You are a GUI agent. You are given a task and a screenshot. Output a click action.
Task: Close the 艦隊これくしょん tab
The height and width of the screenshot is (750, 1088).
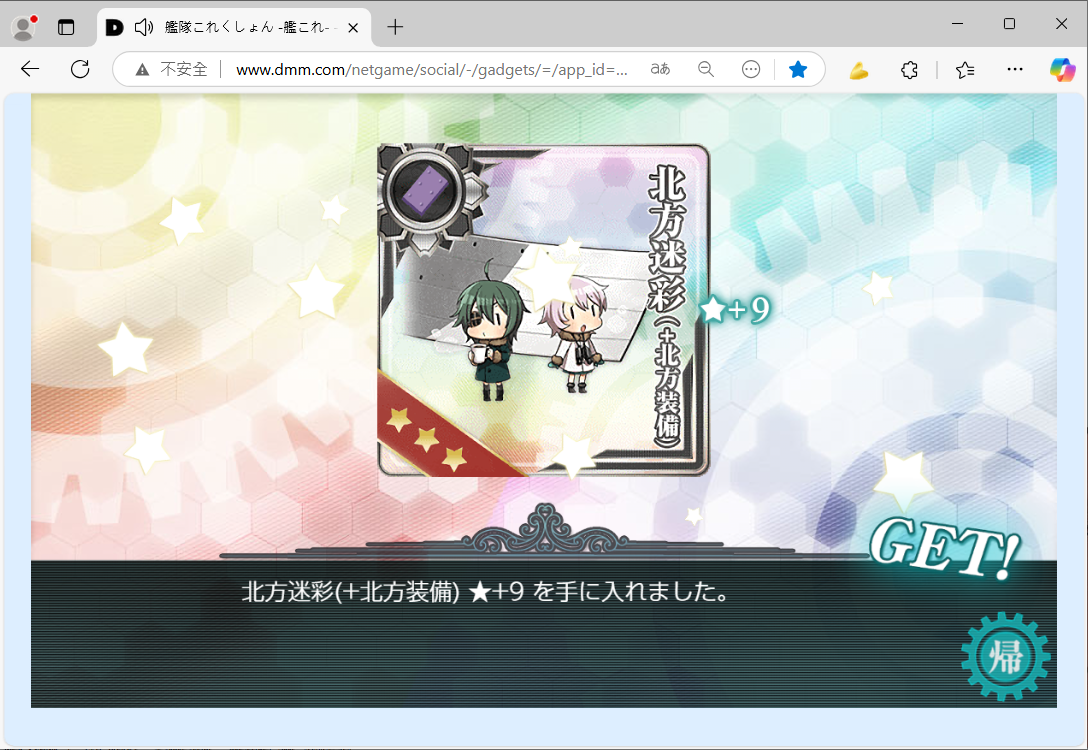[x=353, y=28]
